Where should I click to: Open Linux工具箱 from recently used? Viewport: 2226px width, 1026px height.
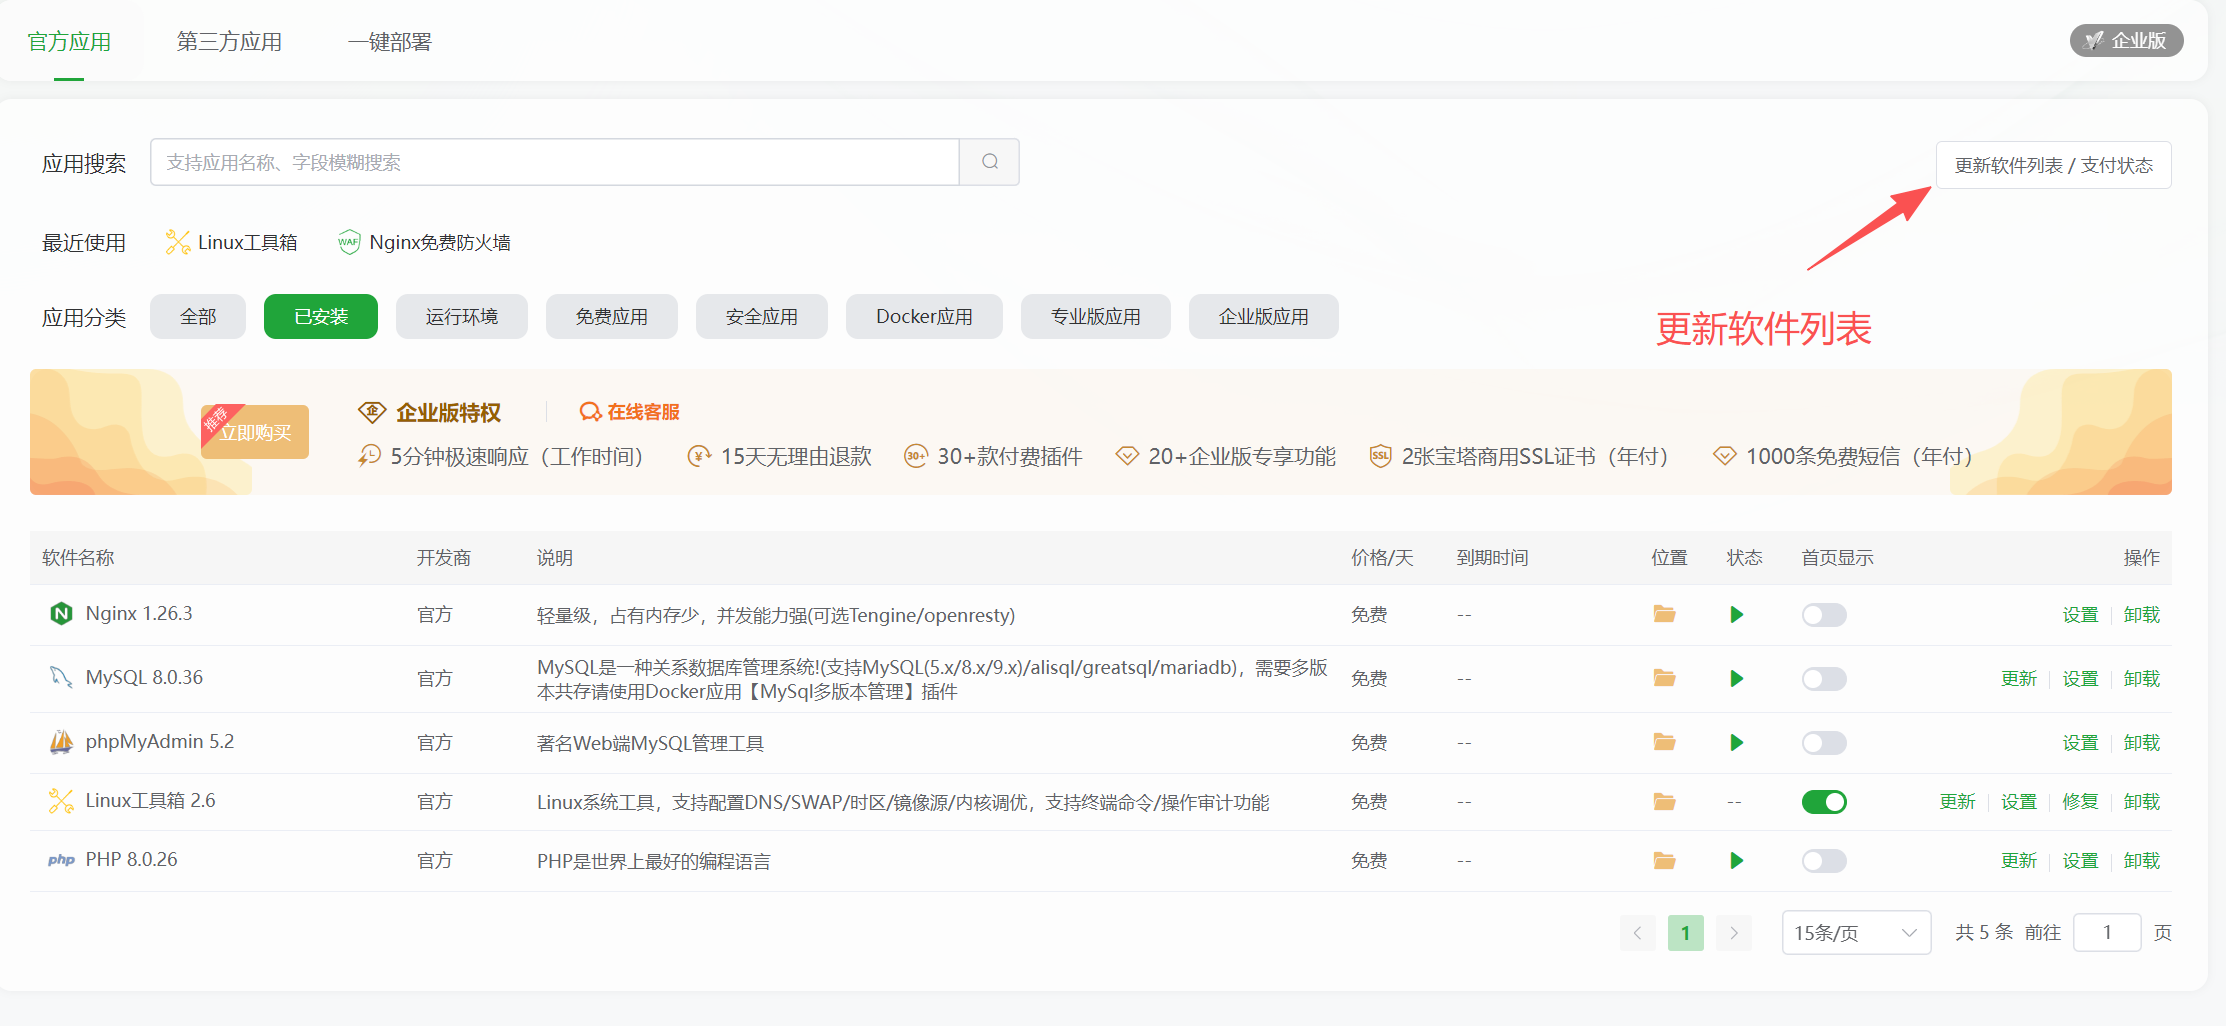coord(232,242)
